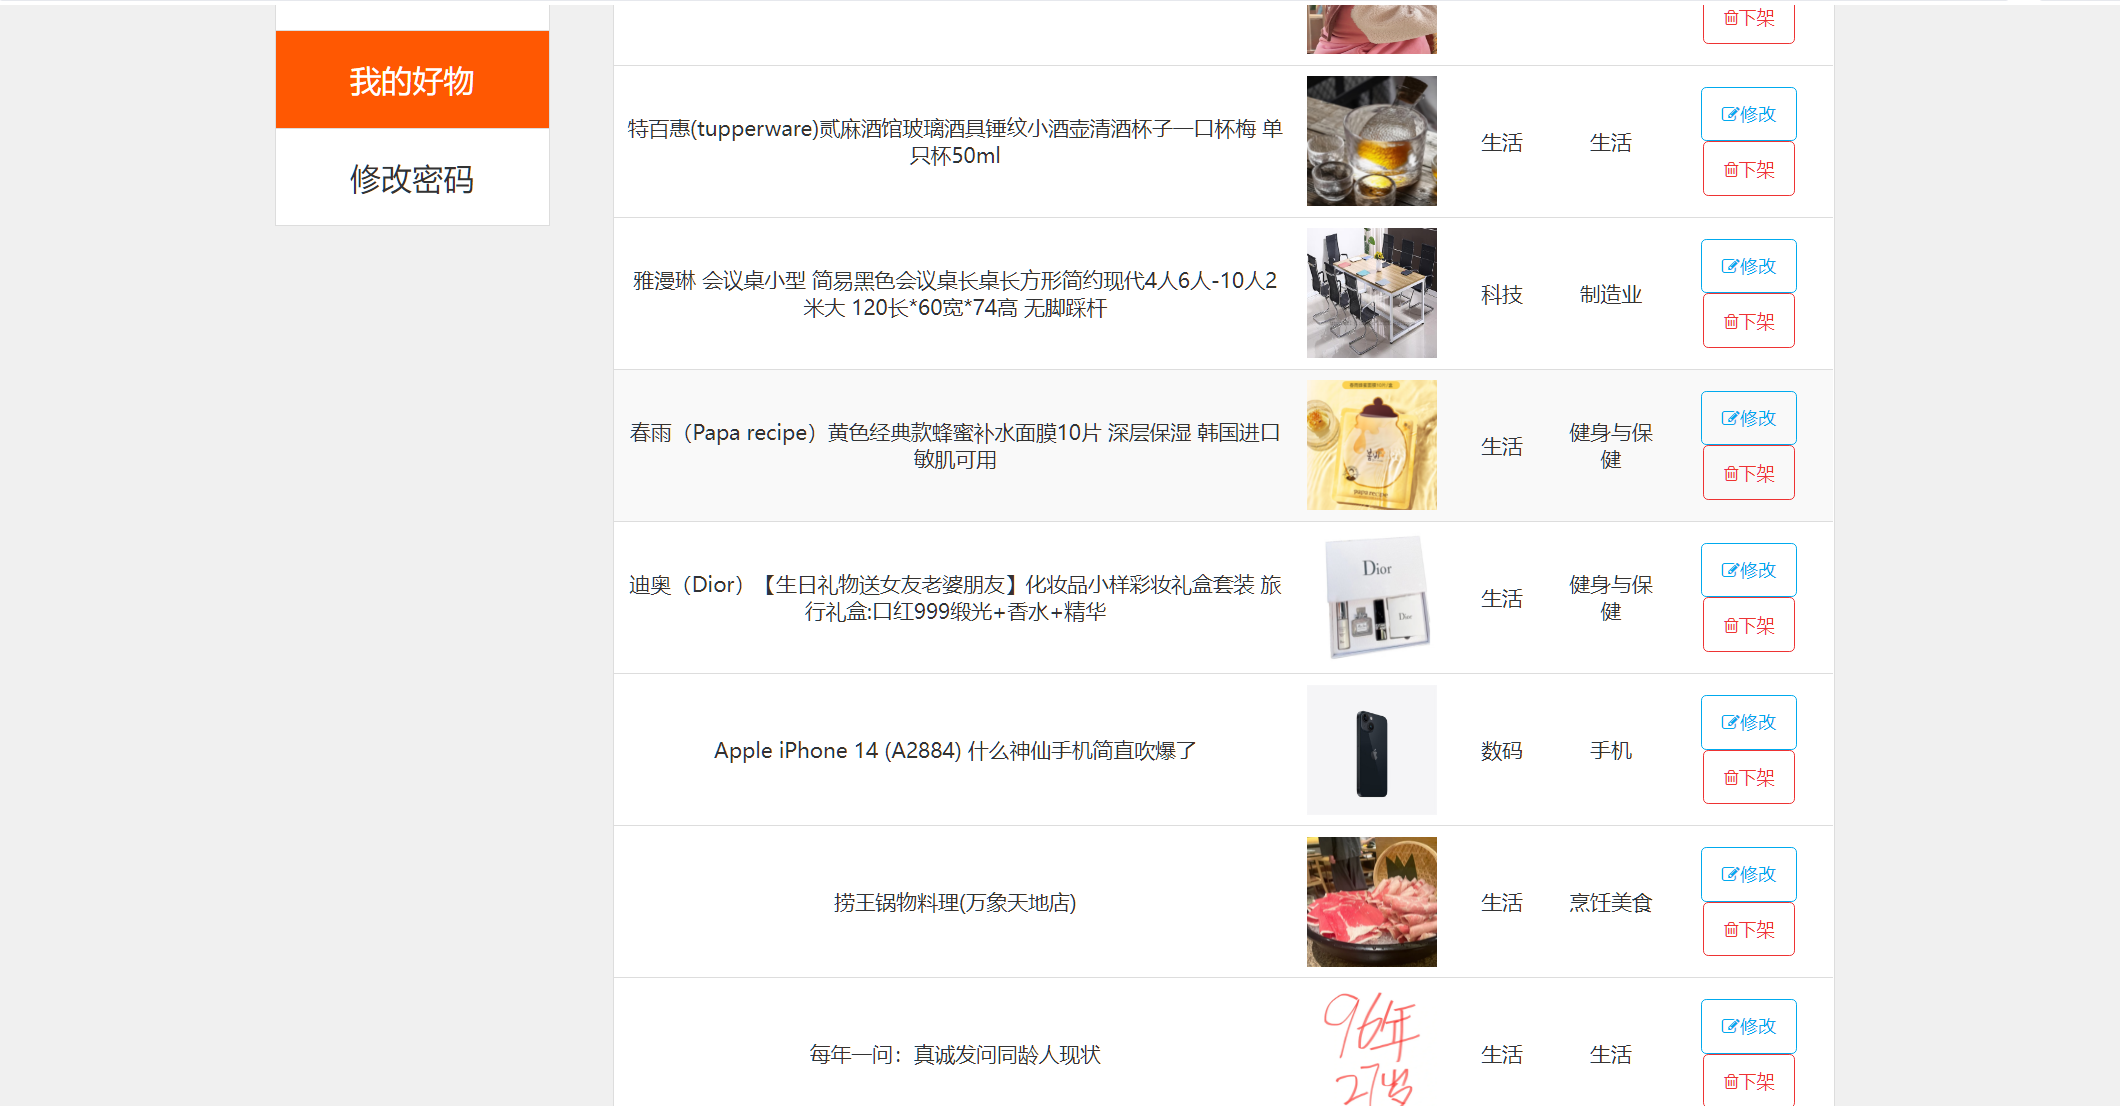Click 下架 on the Dior gift set row
2120x1106 pixels.
[1749, 625]
